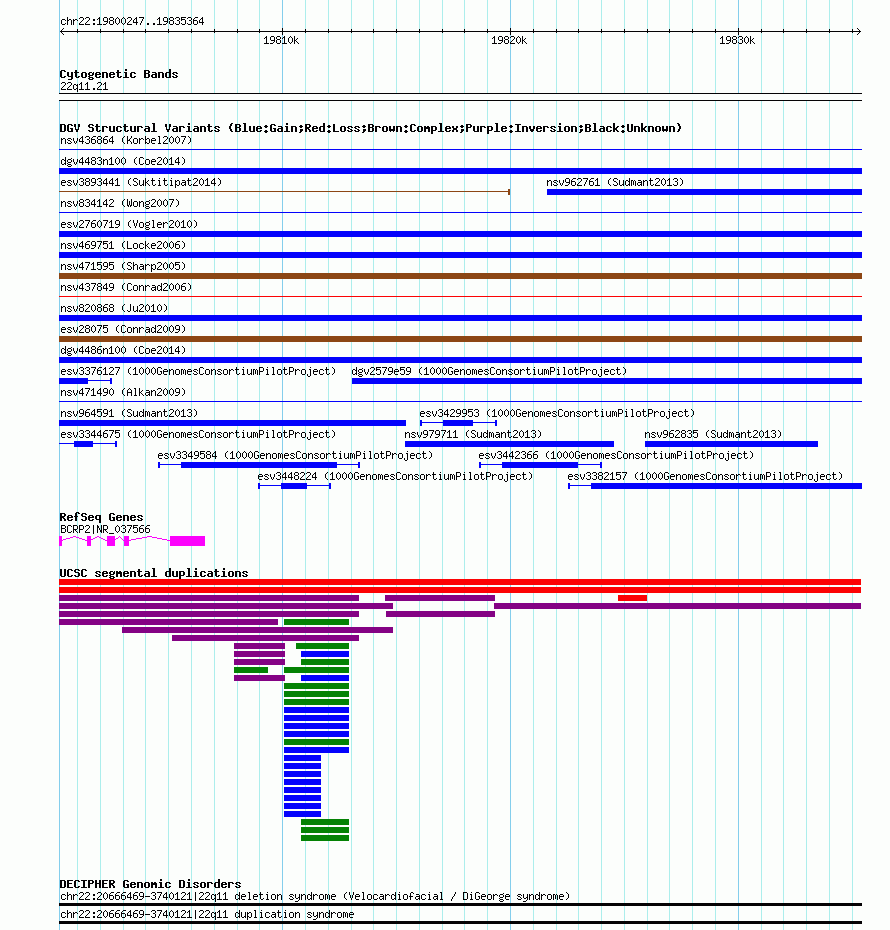Open esv2760719 (Vogler2010) variant label
Viewport: 890px width, 930px height.
(129, 224)
